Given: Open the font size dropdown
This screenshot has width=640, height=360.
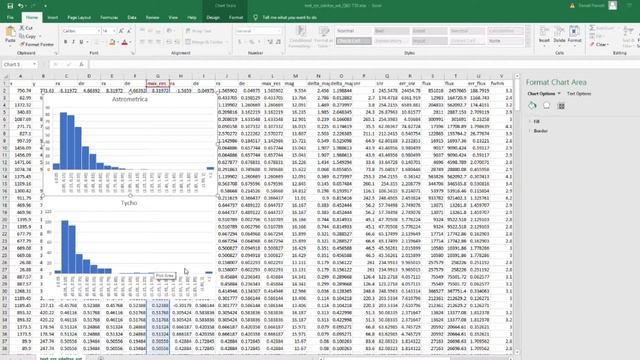Looking at the screenshot, I should [114, 31].
